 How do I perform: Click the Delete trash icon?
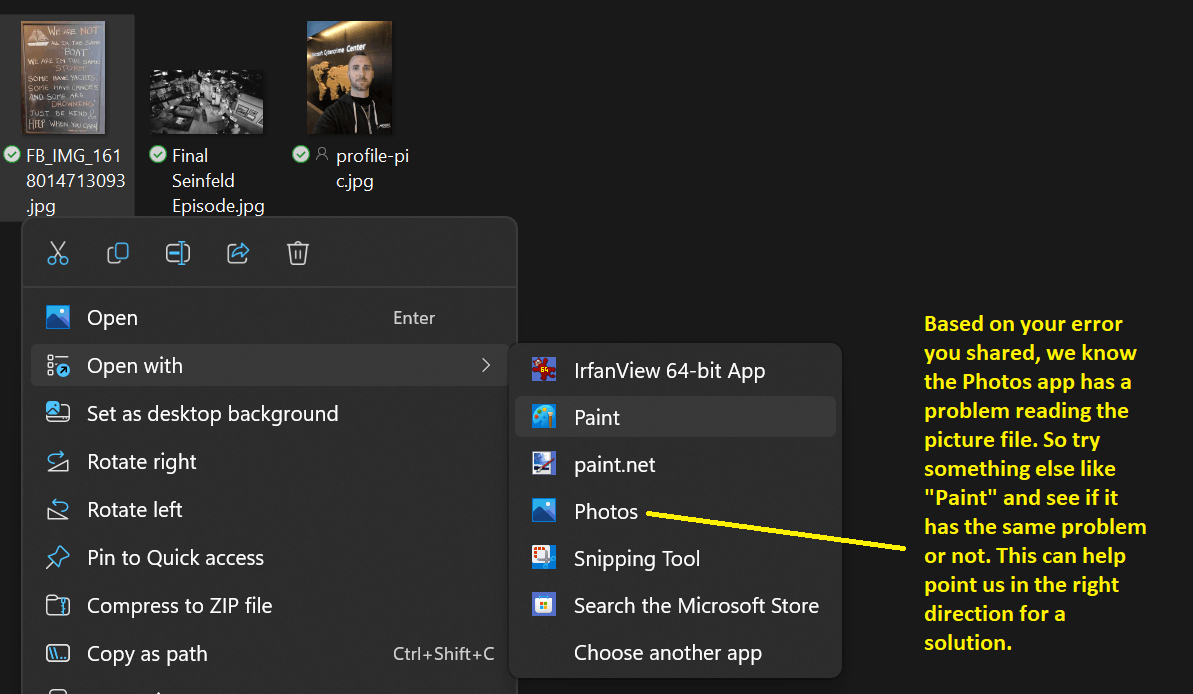click(297, 253)
